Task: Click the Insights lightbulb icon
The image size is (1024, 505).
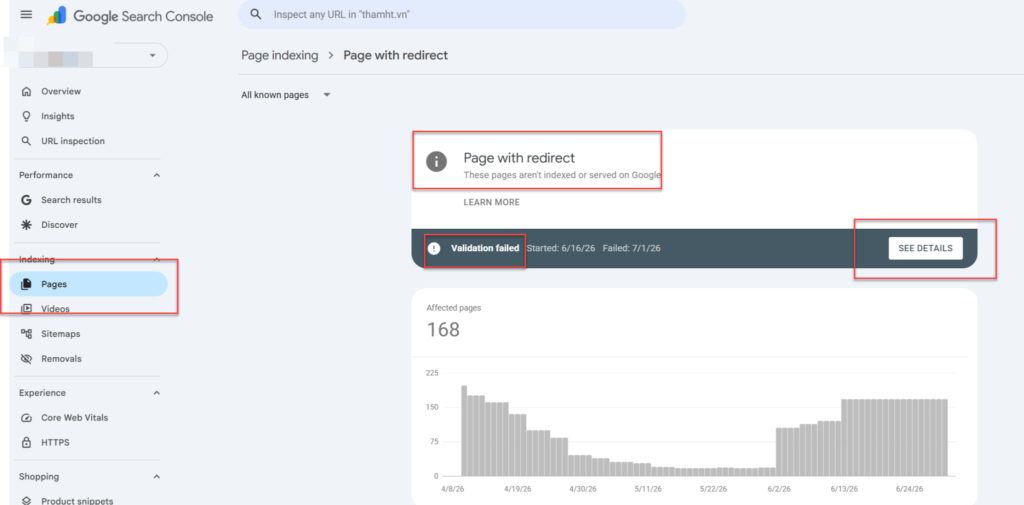Action: pyautogui.click(x=26, y=116)
